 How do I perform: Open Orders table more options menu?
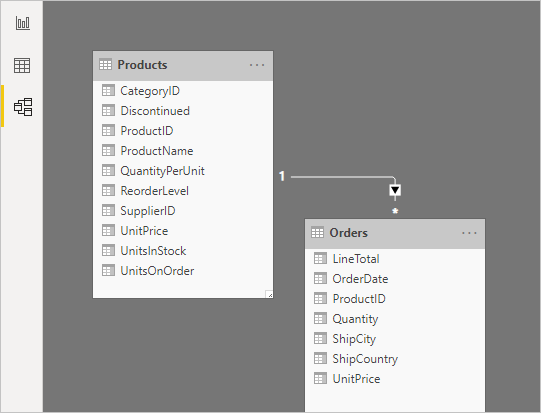[x=469, y=233]
